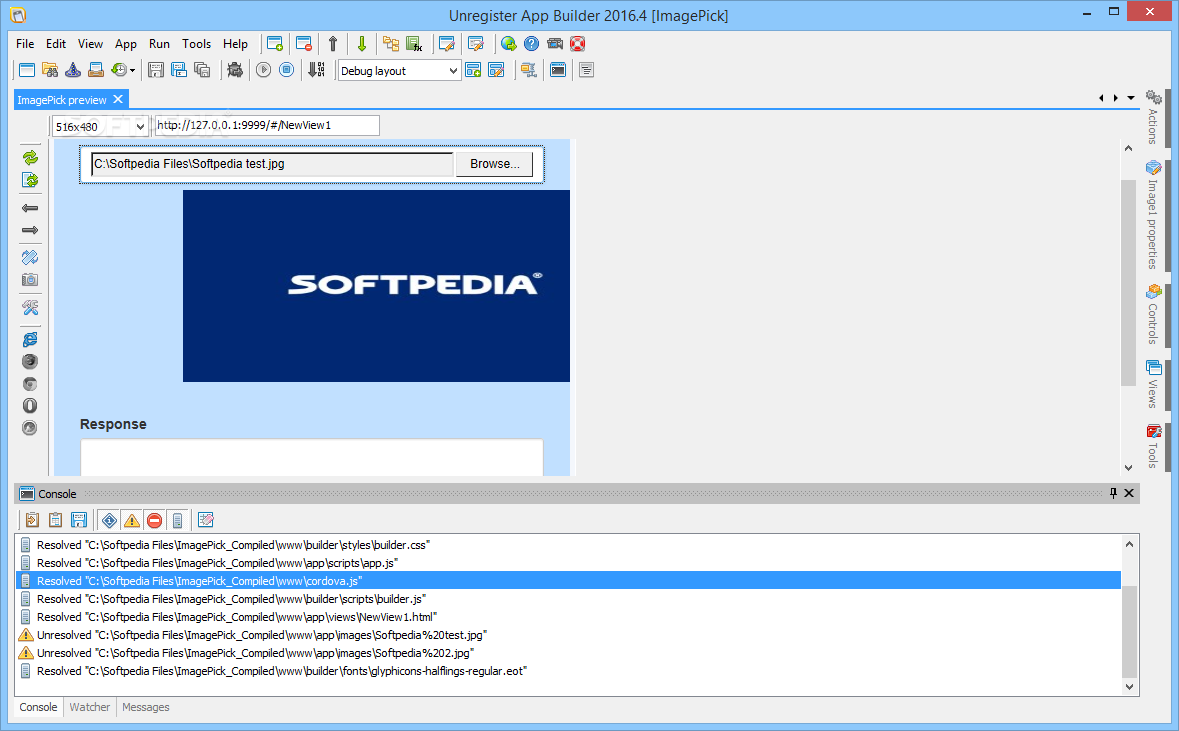Click the green refresh preview icon
The height and width of the screenshot is (731, 1179).
[30, 158]
